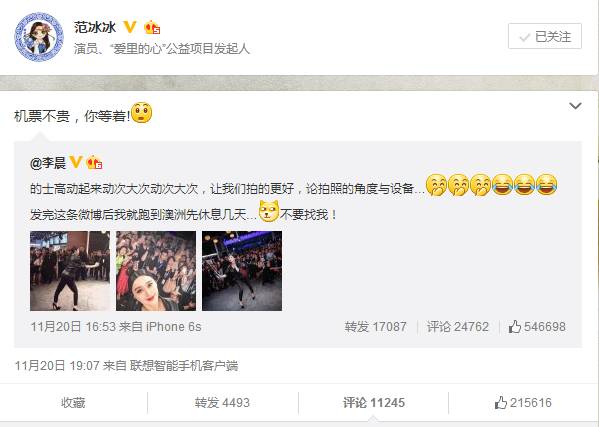599x427 pixels.
Task: Open the 范冰冰 username link
Action: [95, 27]
